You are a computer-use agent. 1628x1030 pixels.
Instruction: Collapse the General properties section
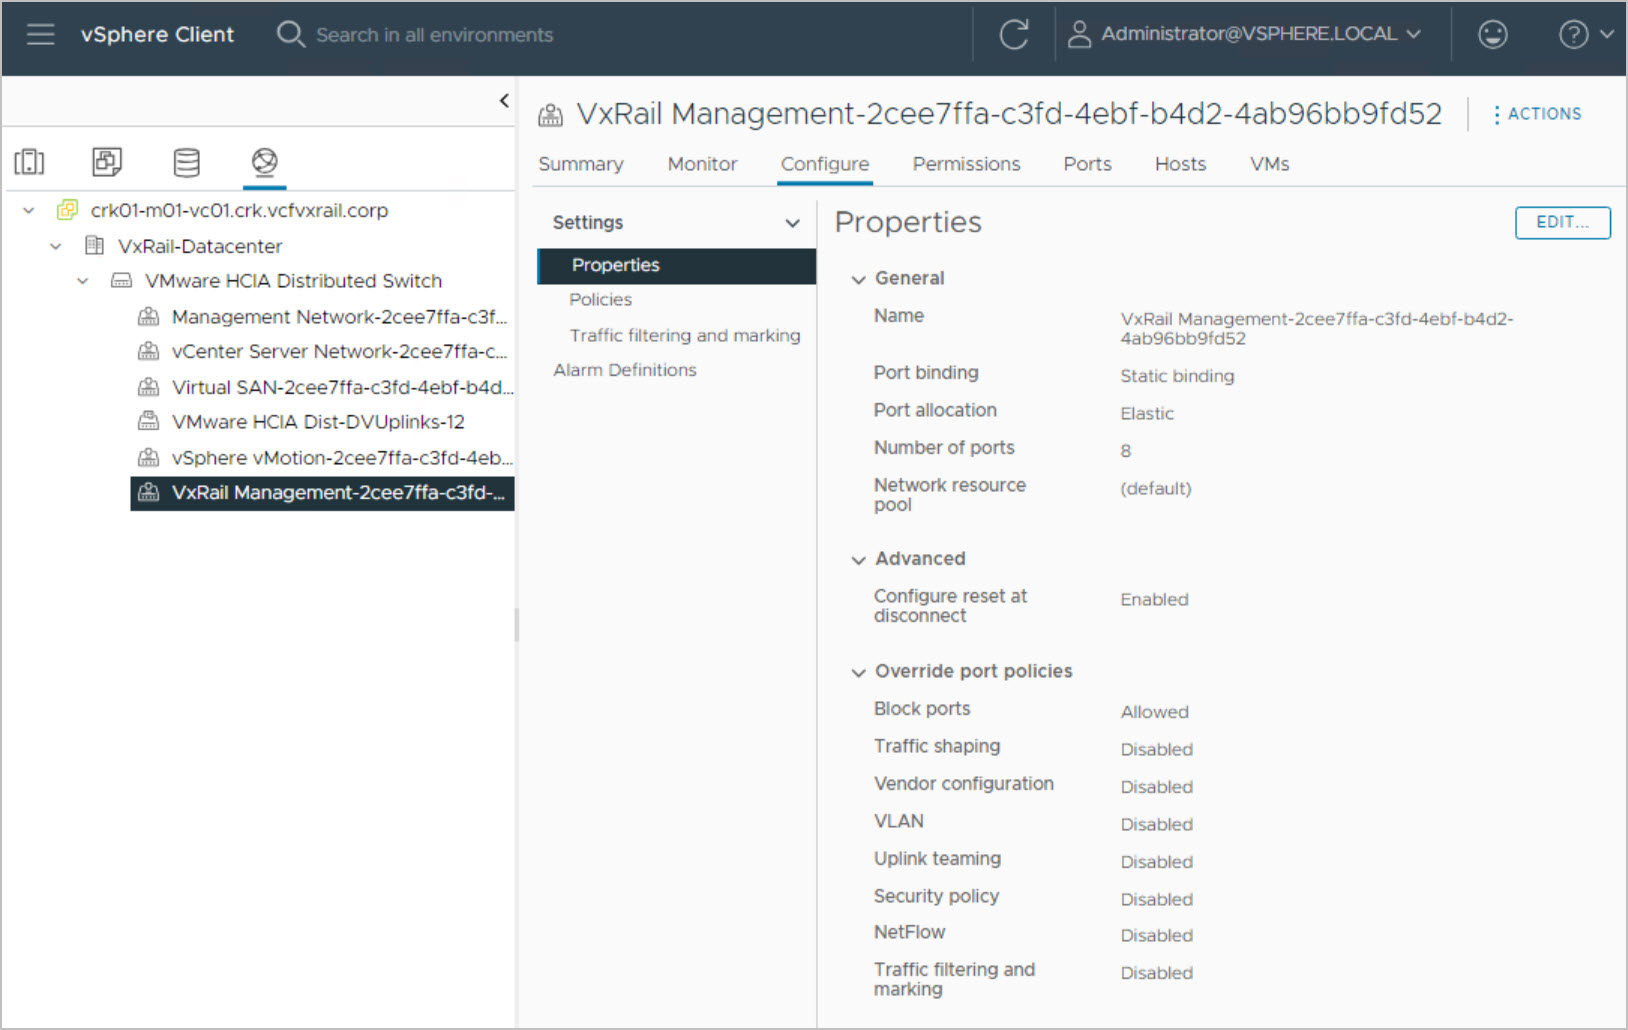pos(858,279)
